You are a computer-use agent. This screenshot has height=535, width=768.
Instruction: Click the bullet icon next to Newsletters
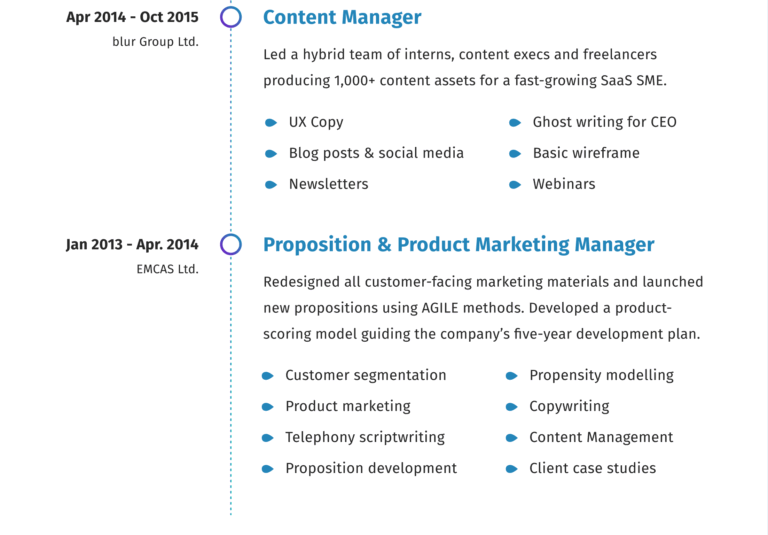tap(270, 185)
